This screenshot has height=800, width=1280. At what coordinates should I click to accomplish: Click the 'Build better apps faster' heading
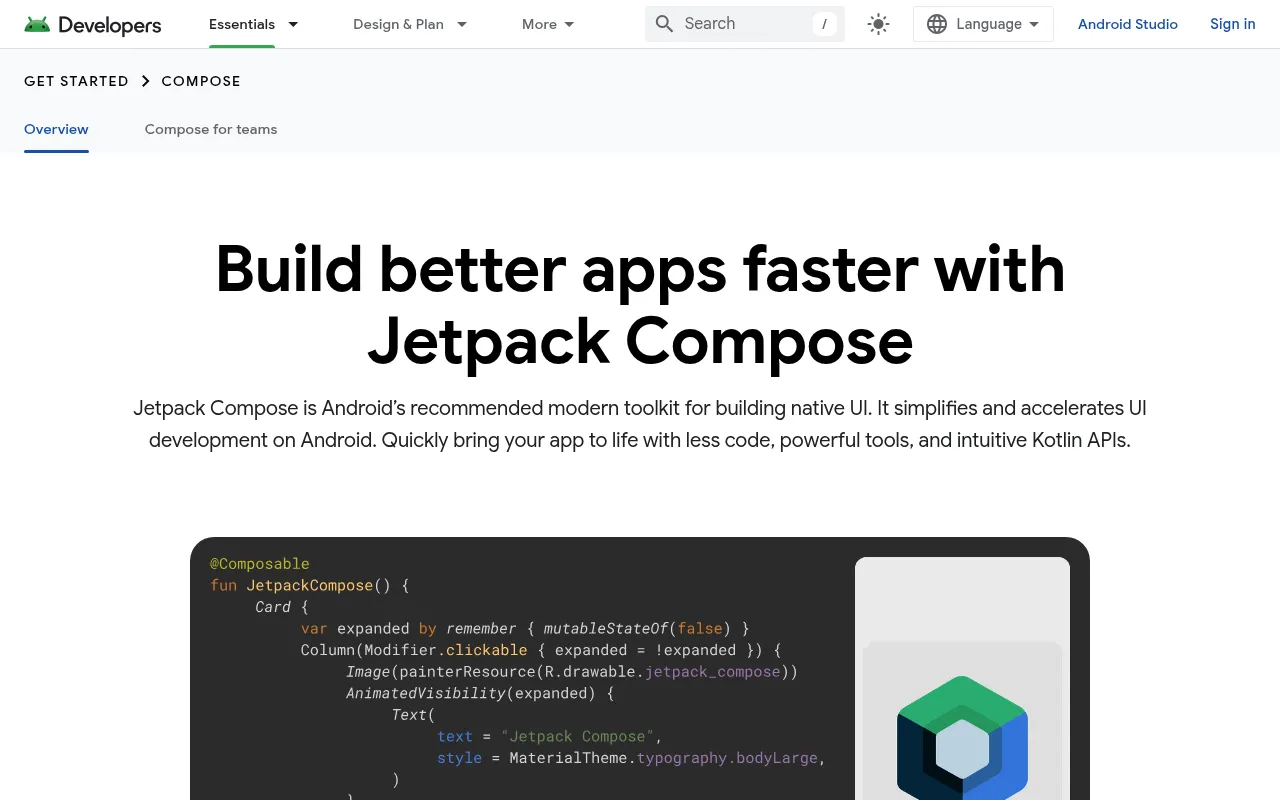pos(640,305)
